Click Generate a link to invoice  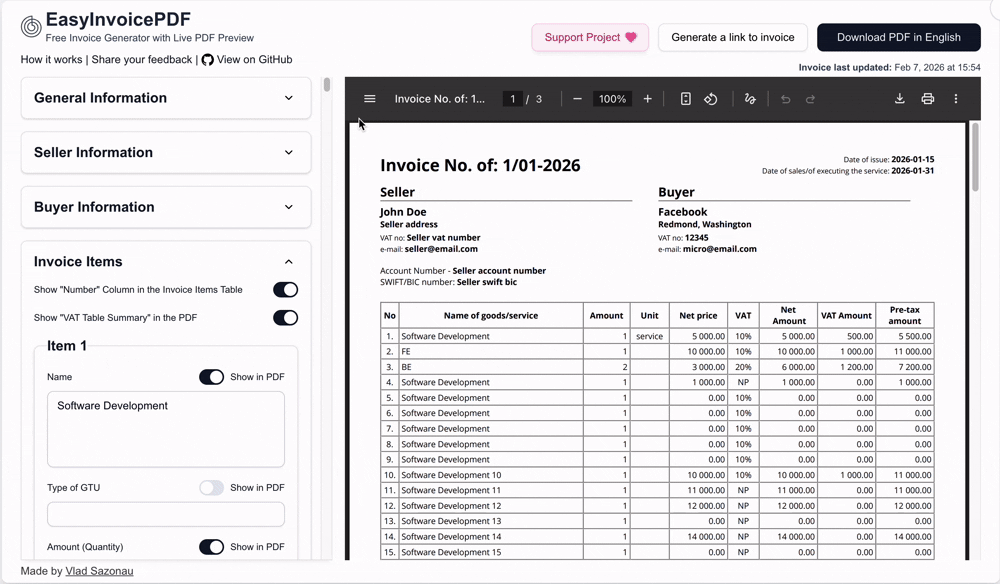coord(733,38)
